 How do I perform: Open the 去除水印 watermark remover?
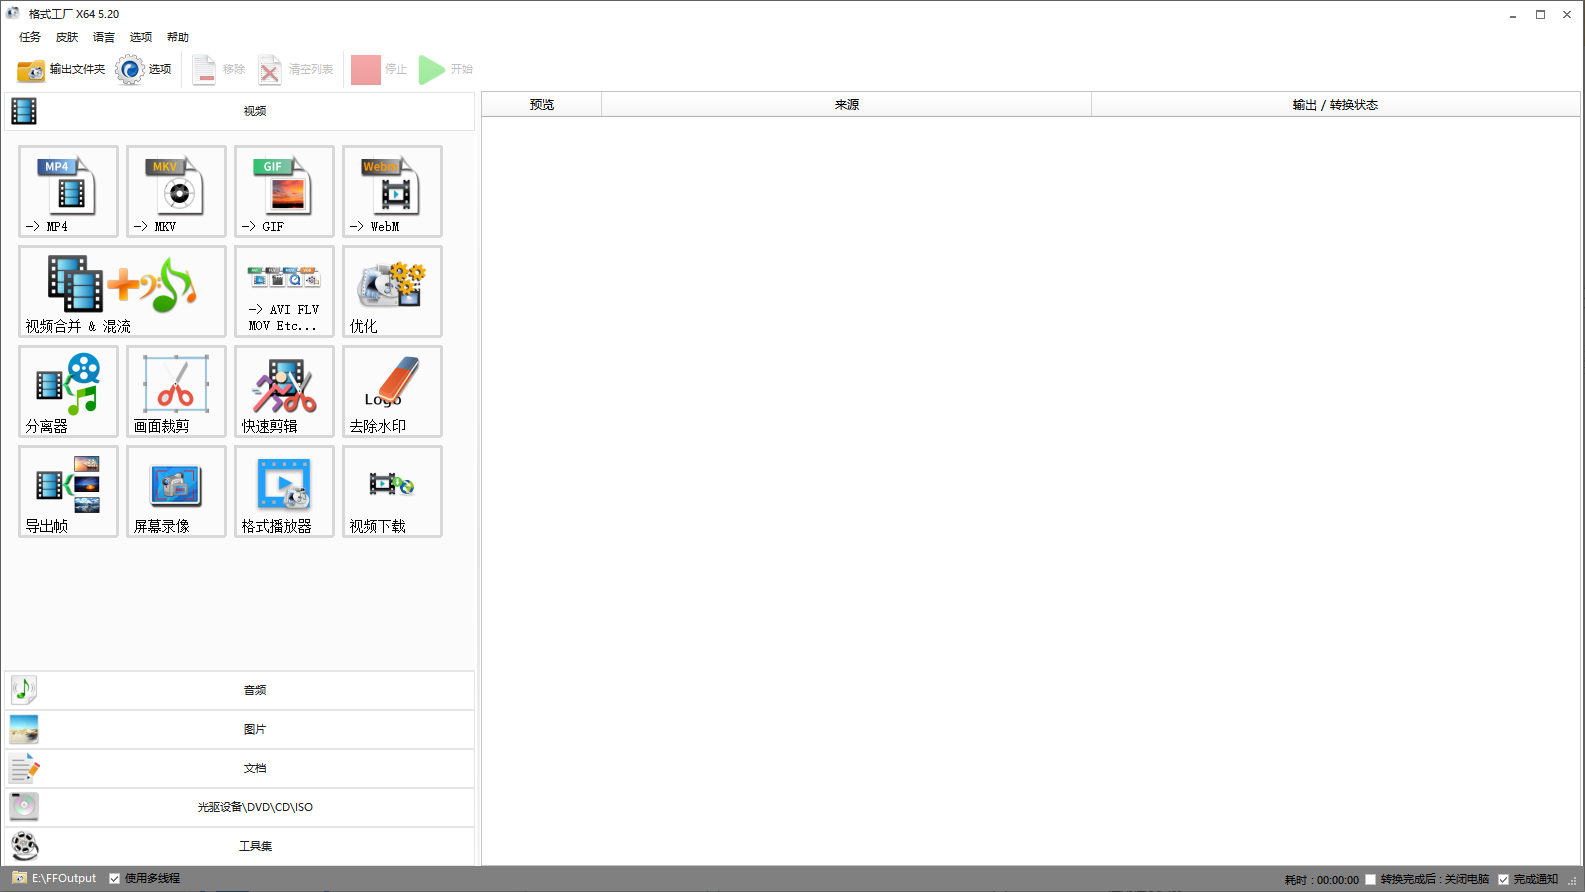[x=392, y=391]
